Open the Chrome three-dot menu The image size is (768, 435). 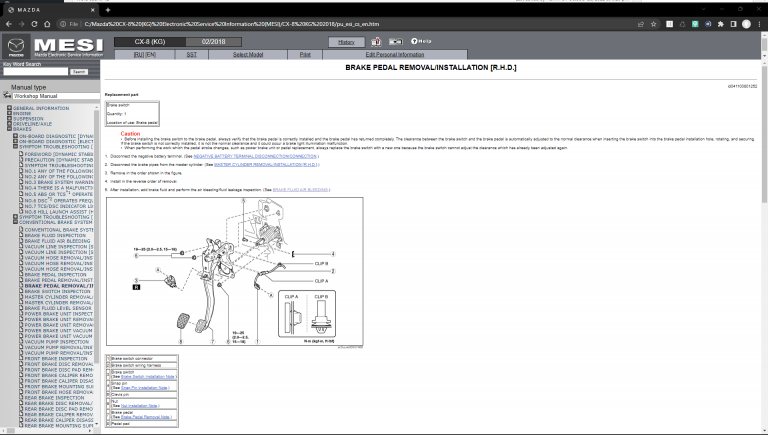(x=759, y=24)
